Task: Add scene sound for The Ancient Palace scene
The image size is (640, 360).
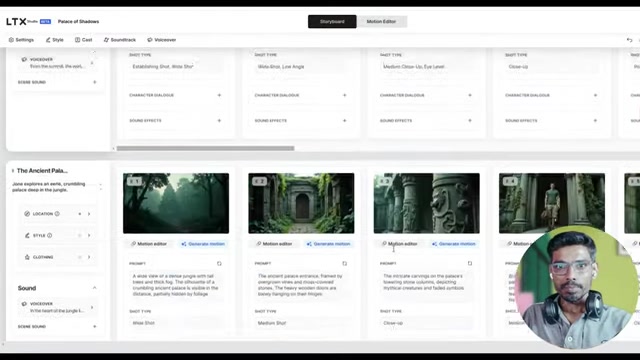Action: pos(95,327)
